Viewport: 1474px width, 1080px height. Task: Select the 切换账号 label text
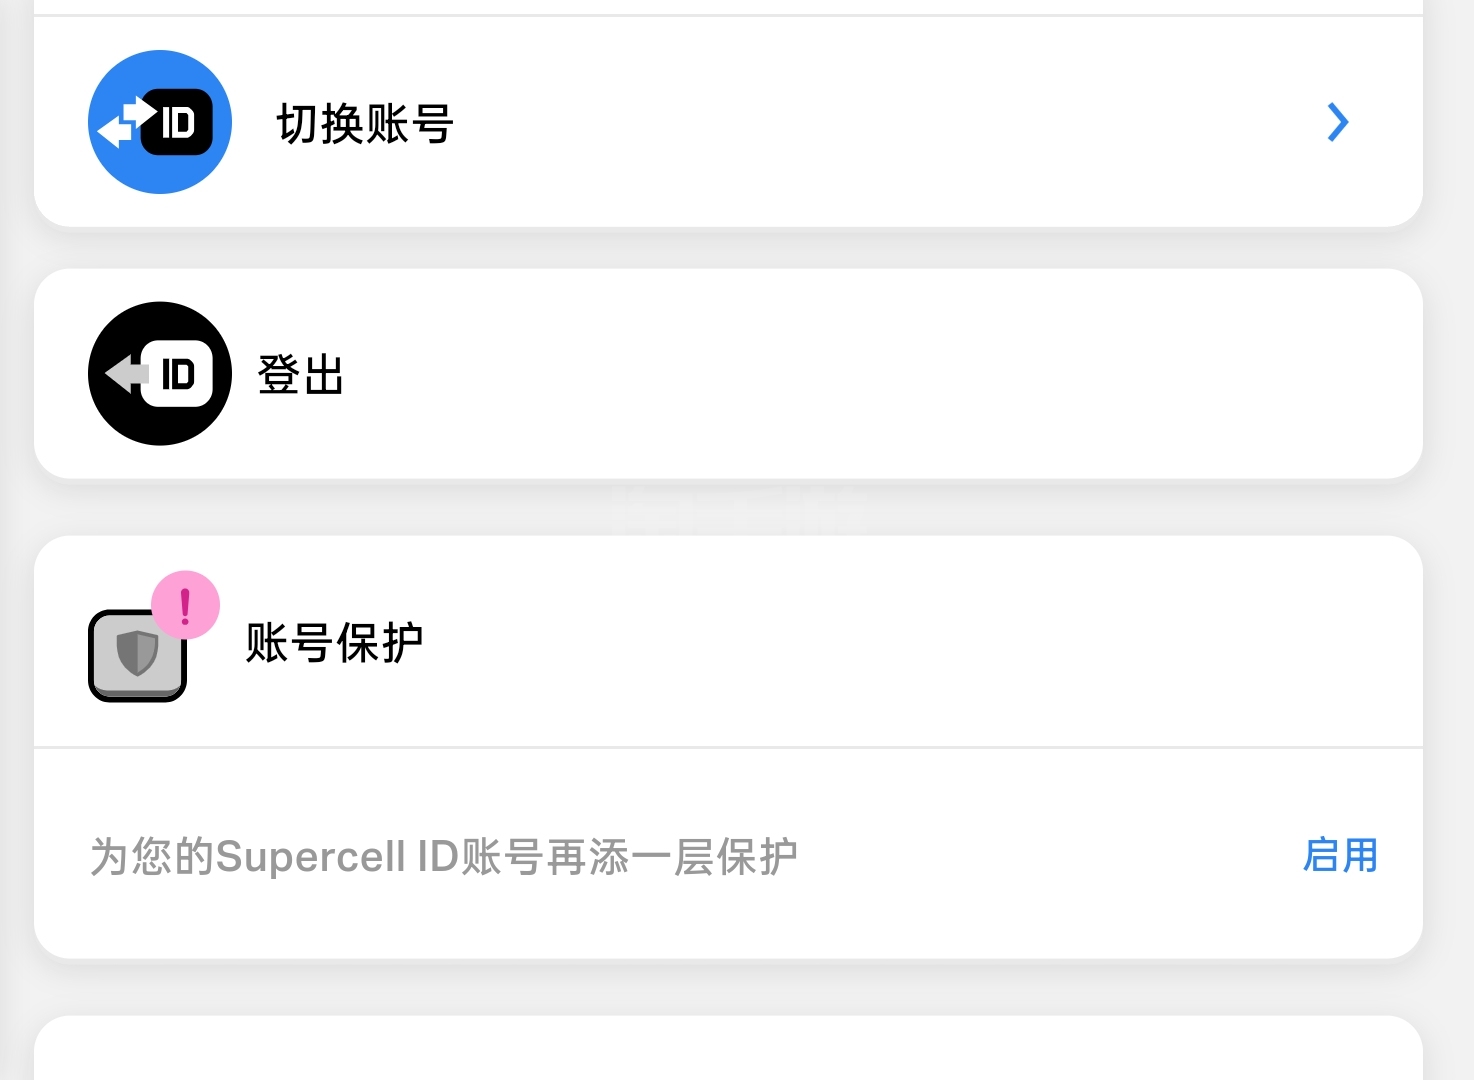365,124
